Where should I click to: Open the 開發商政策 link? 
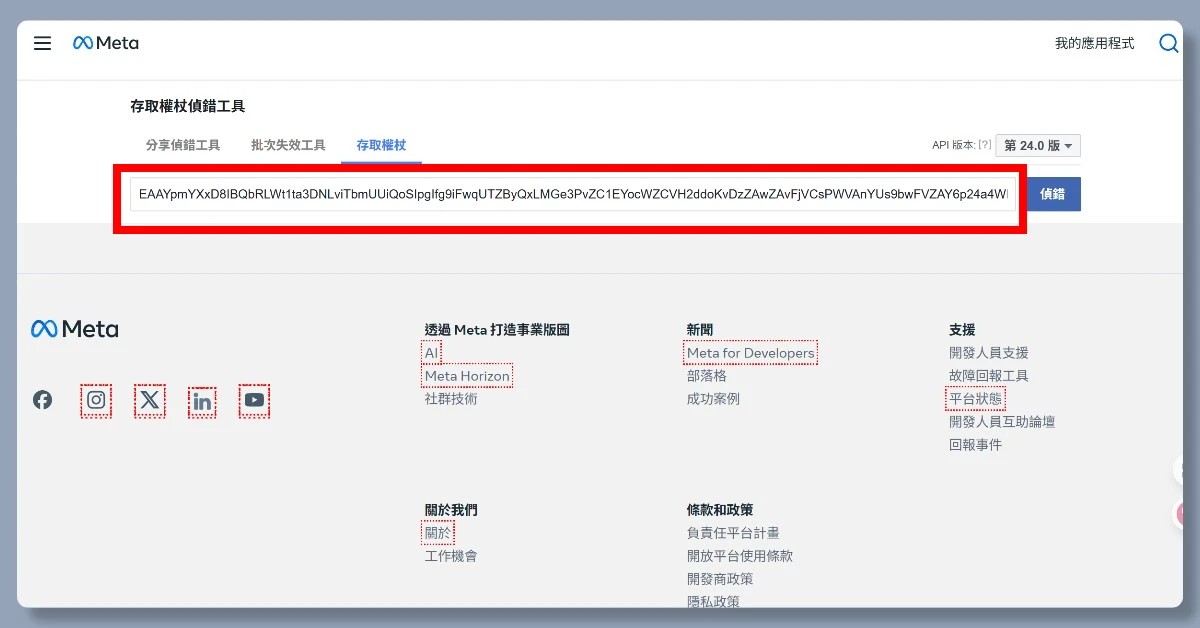pyautogui.click(x=720, y=579)
